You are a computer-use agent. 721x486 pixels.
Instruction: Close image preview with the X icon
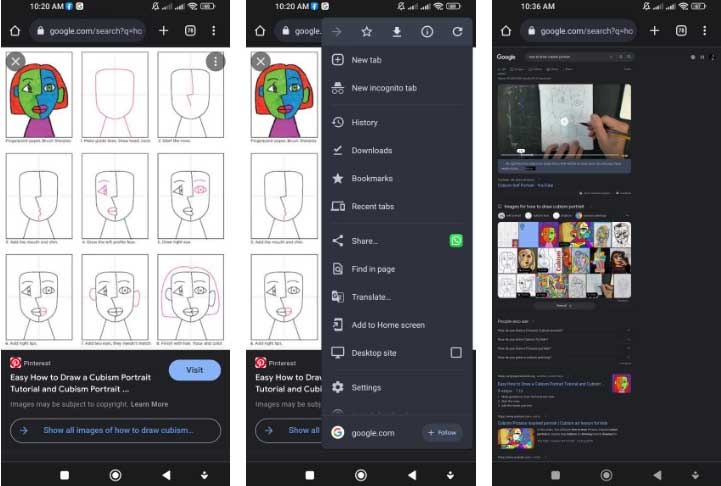[15, 61]
